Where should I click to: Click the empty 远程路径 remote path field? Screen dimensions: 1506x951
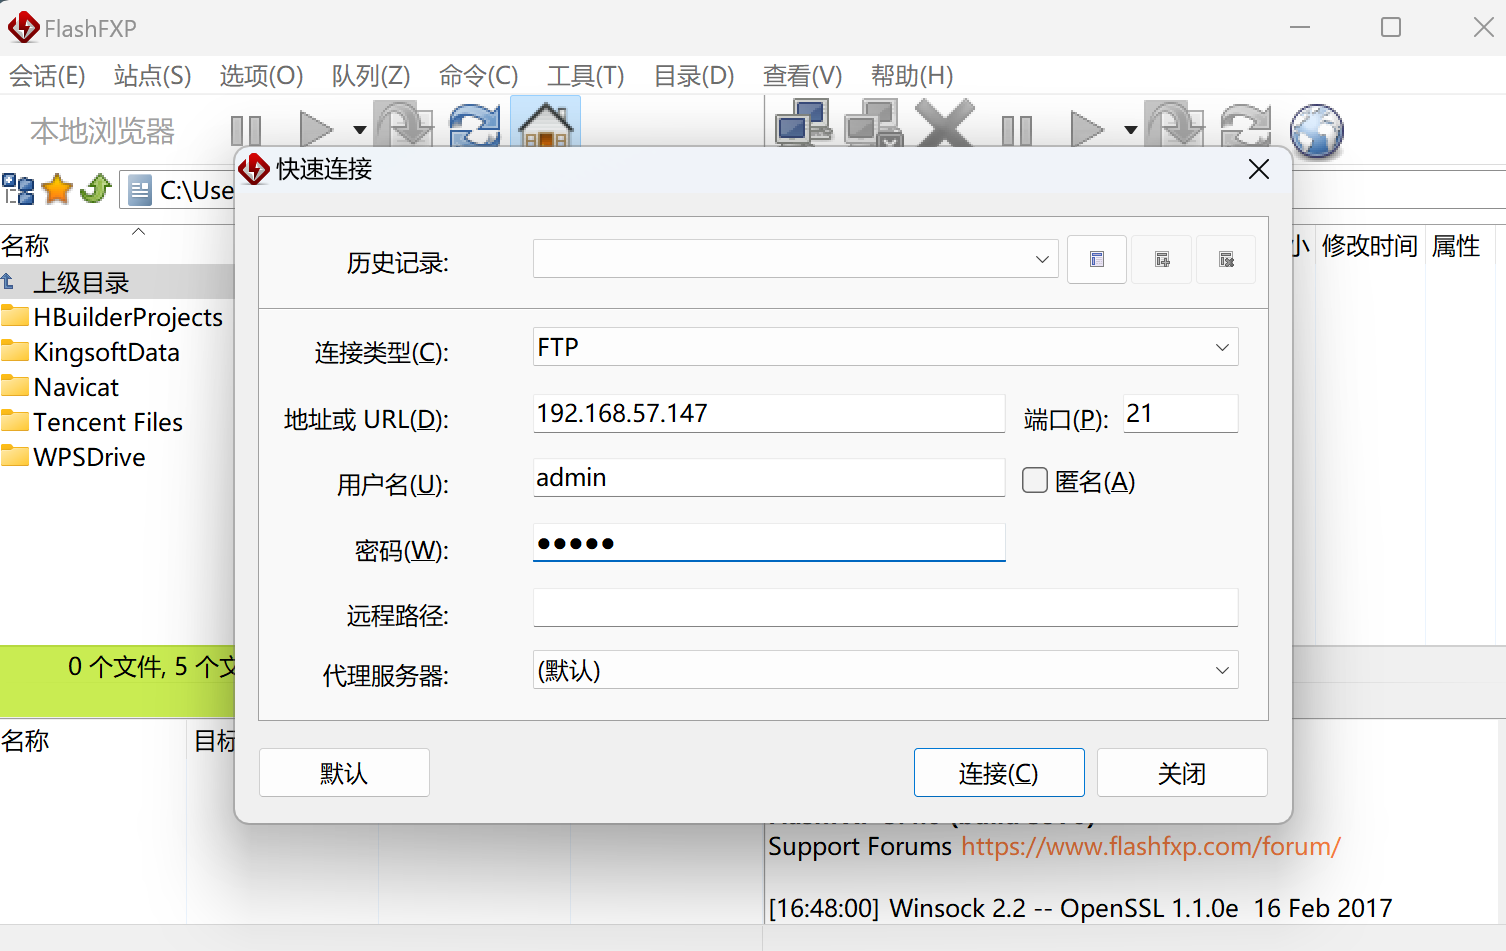886,608
